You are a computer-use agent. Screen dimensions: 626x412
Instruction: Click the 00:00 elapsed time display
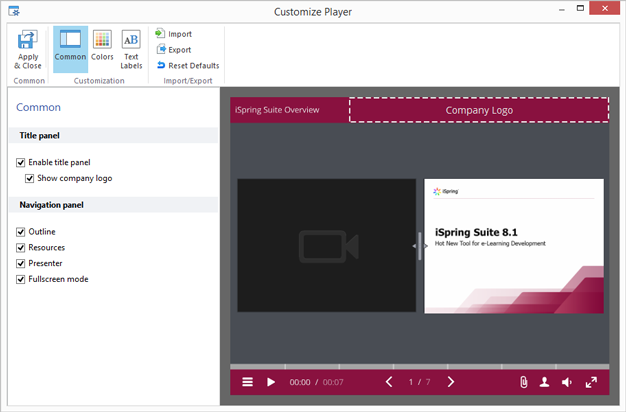point(300,382)
